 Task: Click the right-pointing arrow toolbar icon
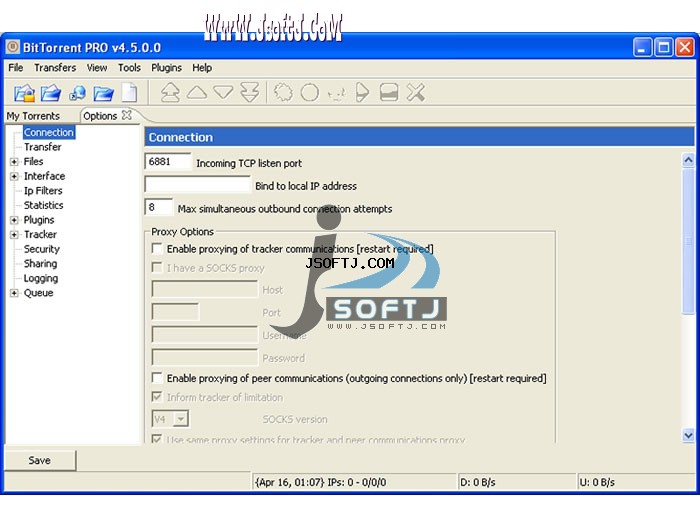click(x=362, y=92)
